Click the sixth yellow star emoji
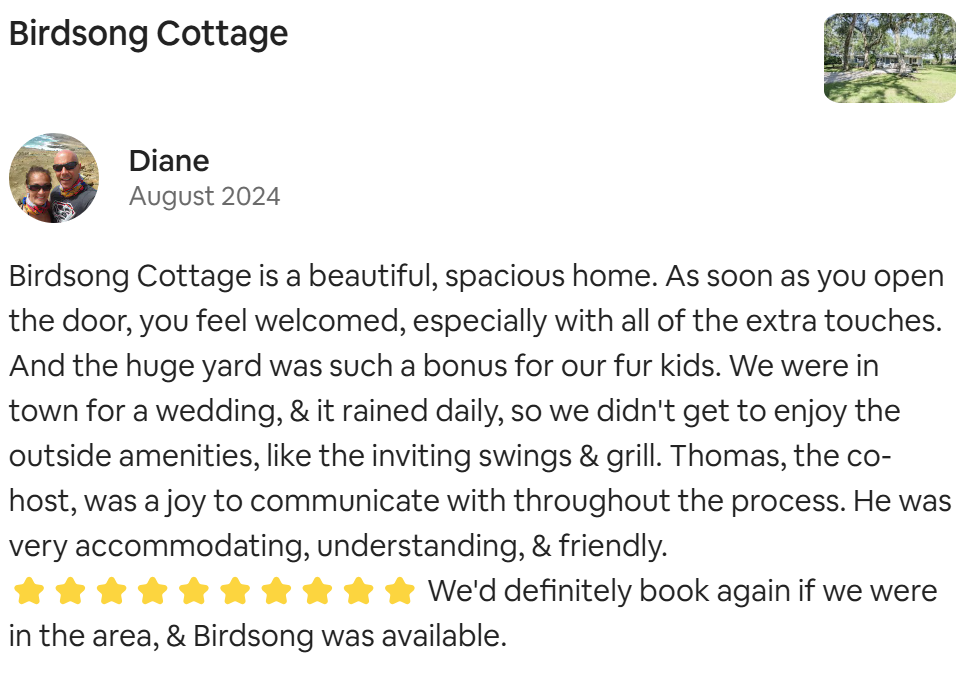 point(236,591)
